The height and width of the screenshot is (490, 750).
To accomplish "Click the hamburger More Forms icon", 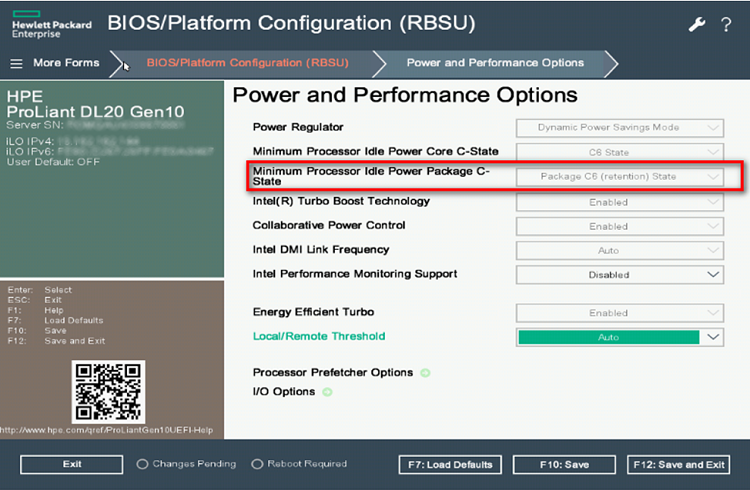I will tap(16, 63).
